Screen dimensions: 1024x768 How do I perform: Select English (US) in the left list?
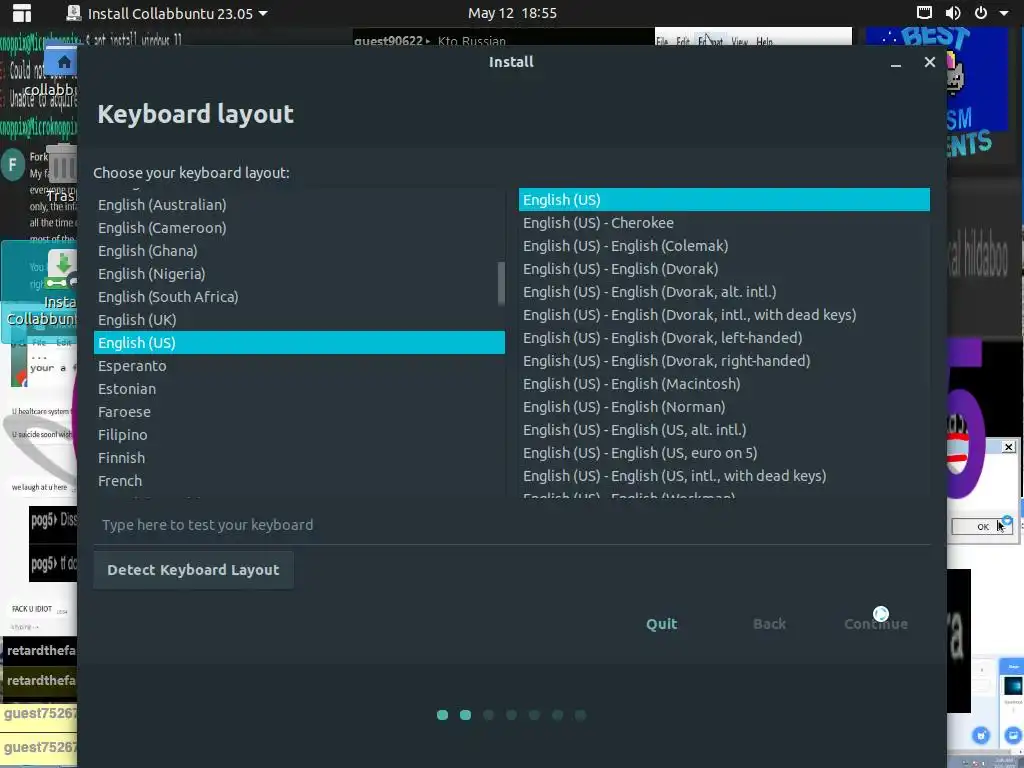point(299,342)
